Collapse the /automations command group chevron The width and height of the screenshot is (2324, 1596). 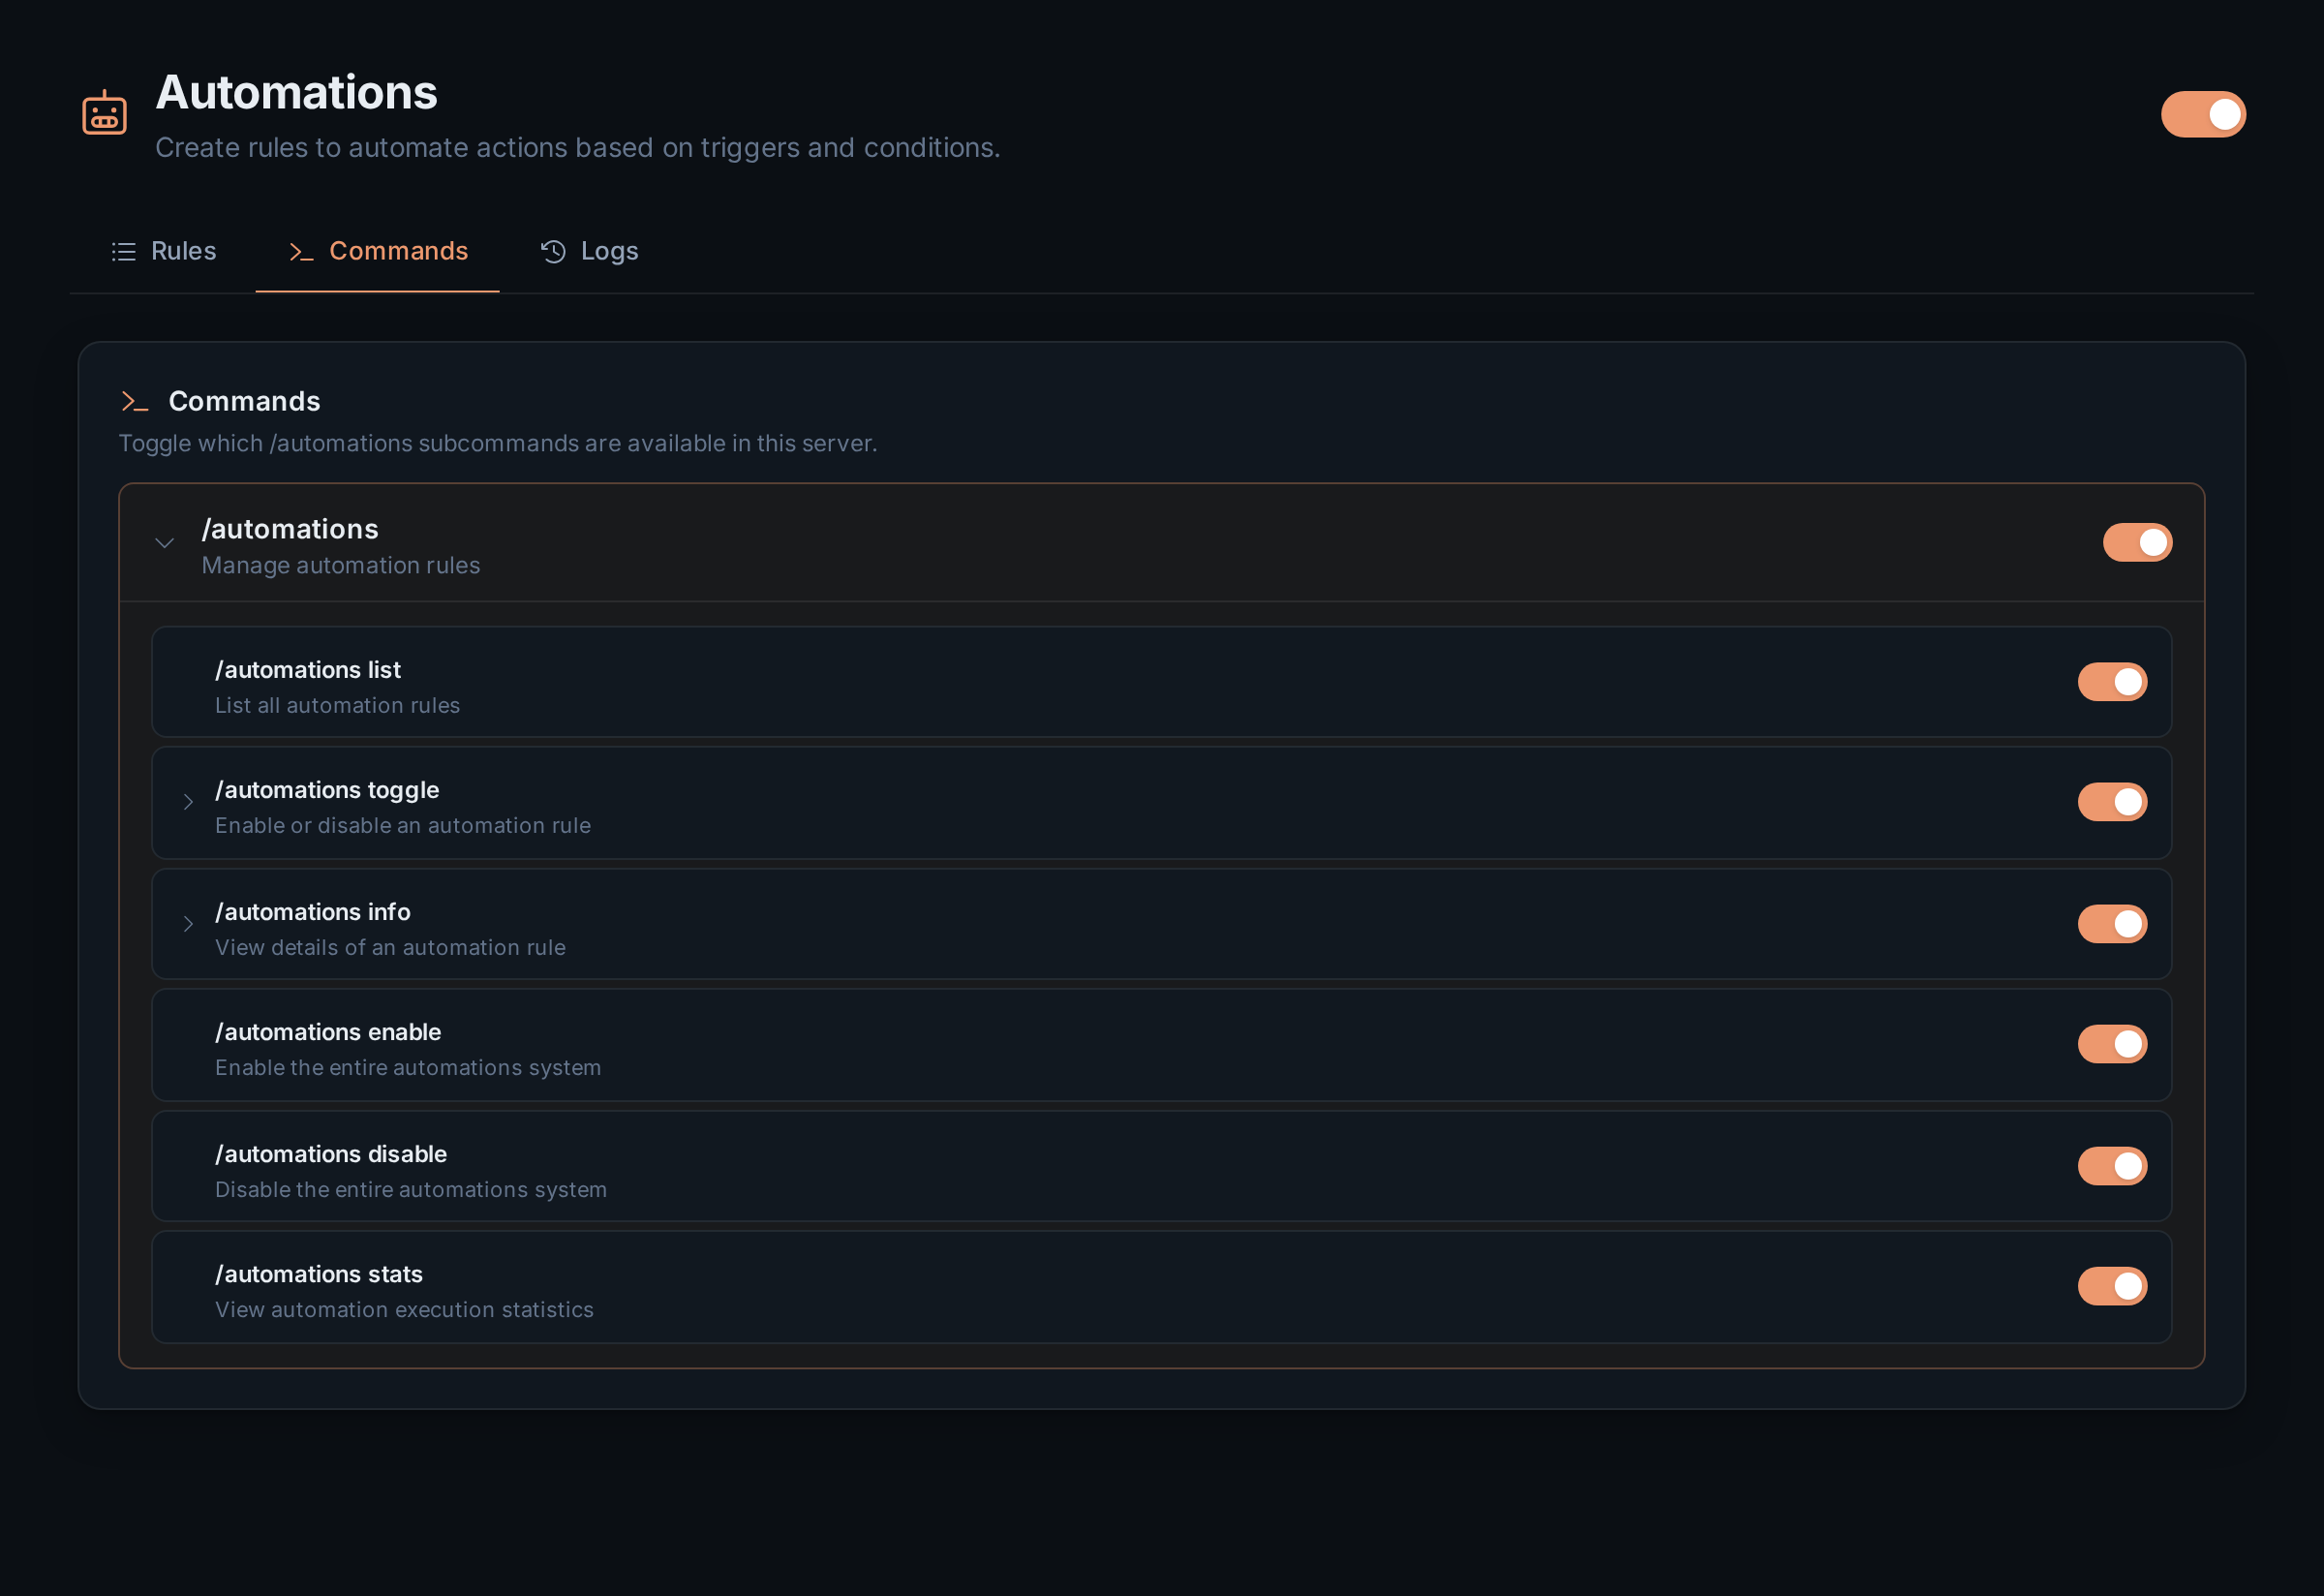(165, 543)
